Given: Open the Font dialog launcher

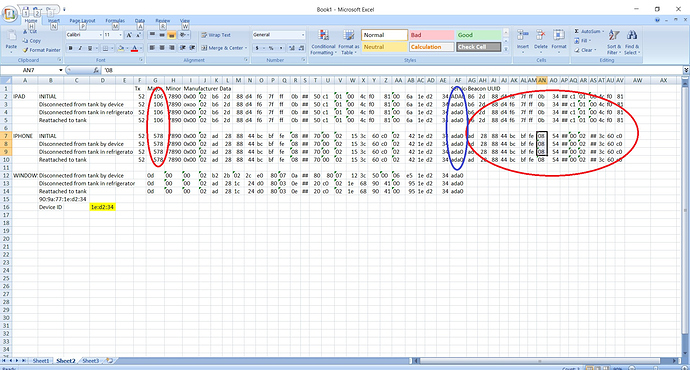Looking at the screenshot, I should 140,60.
